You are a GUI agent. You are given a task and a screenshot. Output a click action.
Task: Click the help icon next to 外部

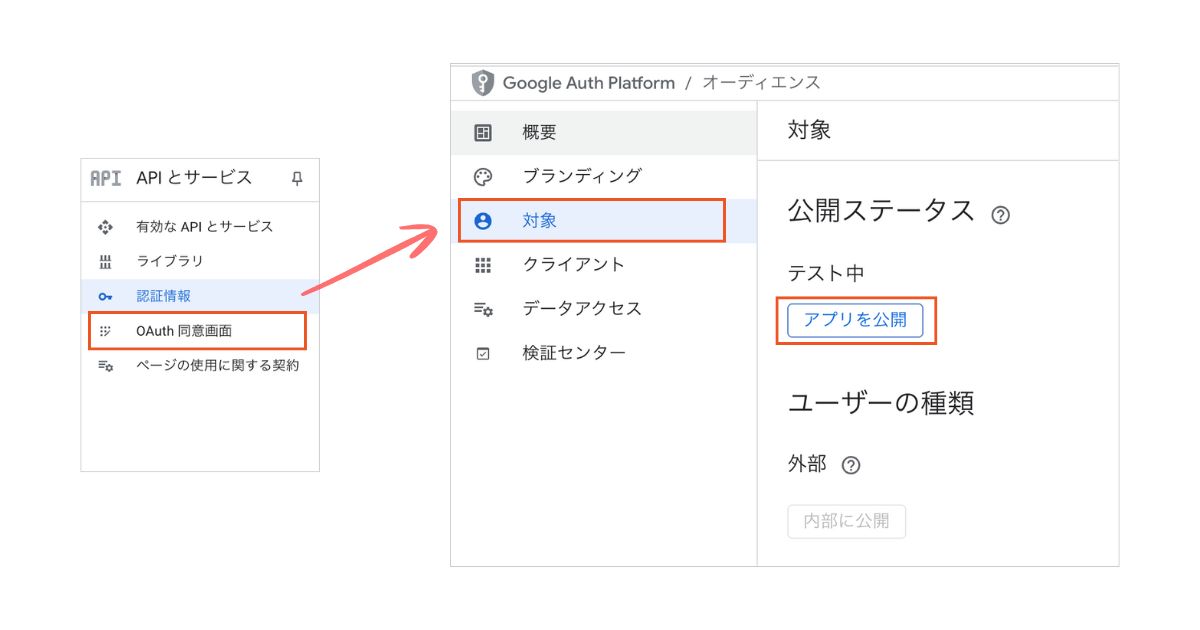point(851,465)
